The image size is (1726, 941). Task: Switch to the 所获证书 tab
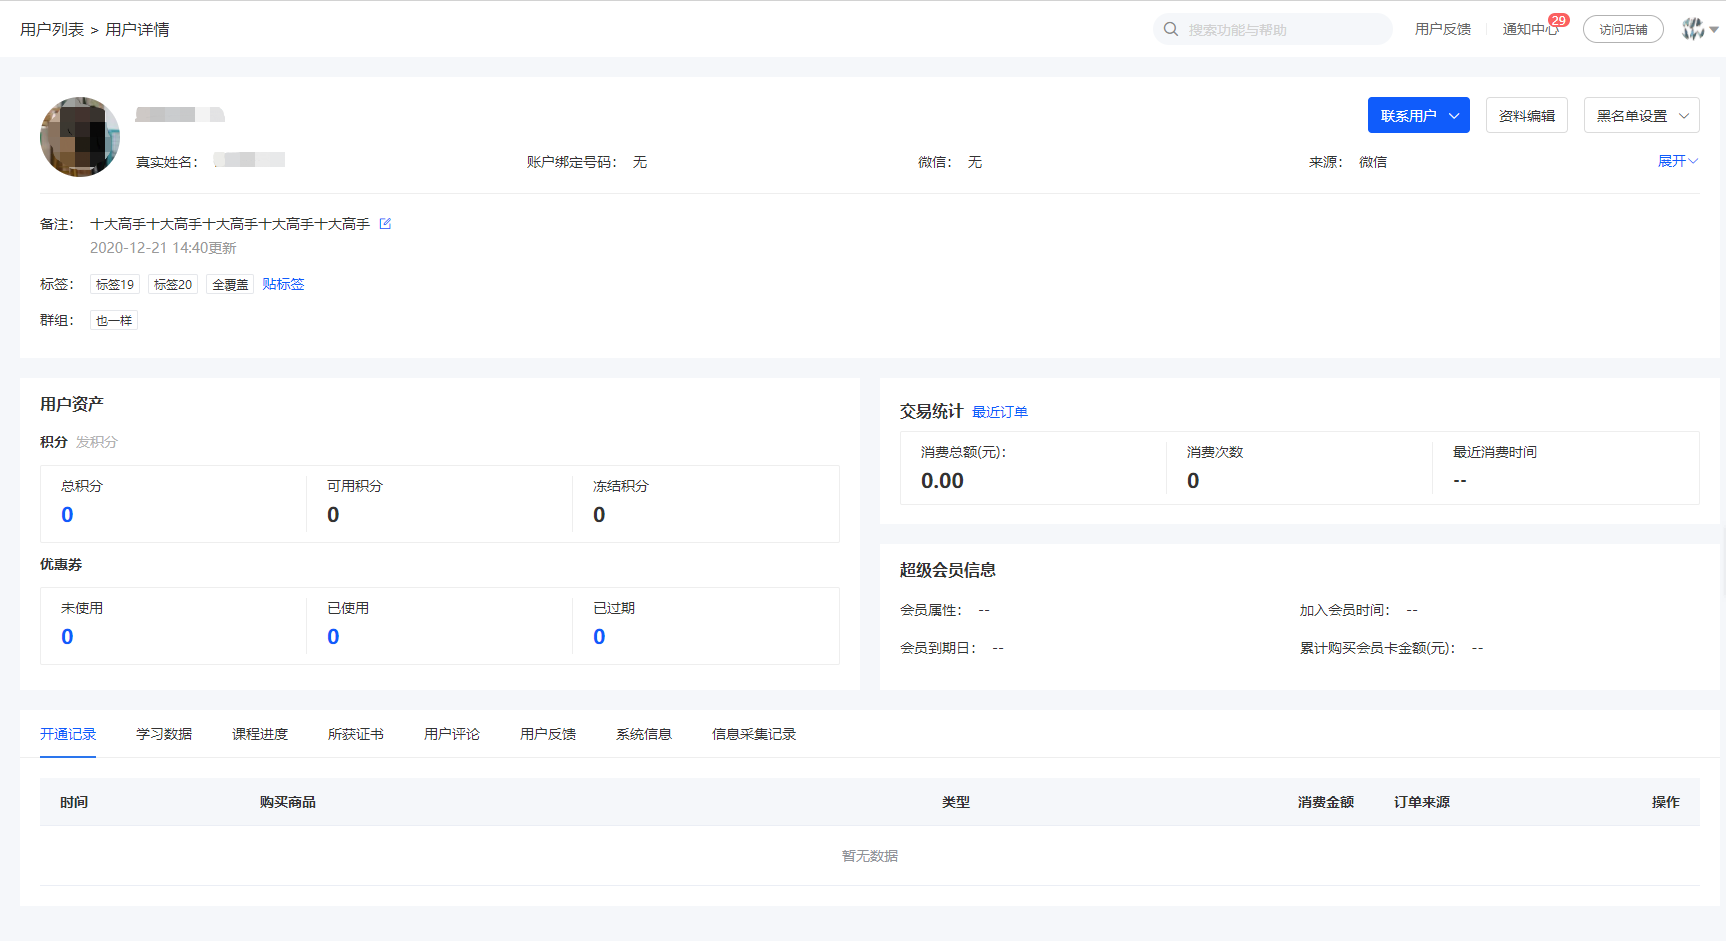pos(356,734)
